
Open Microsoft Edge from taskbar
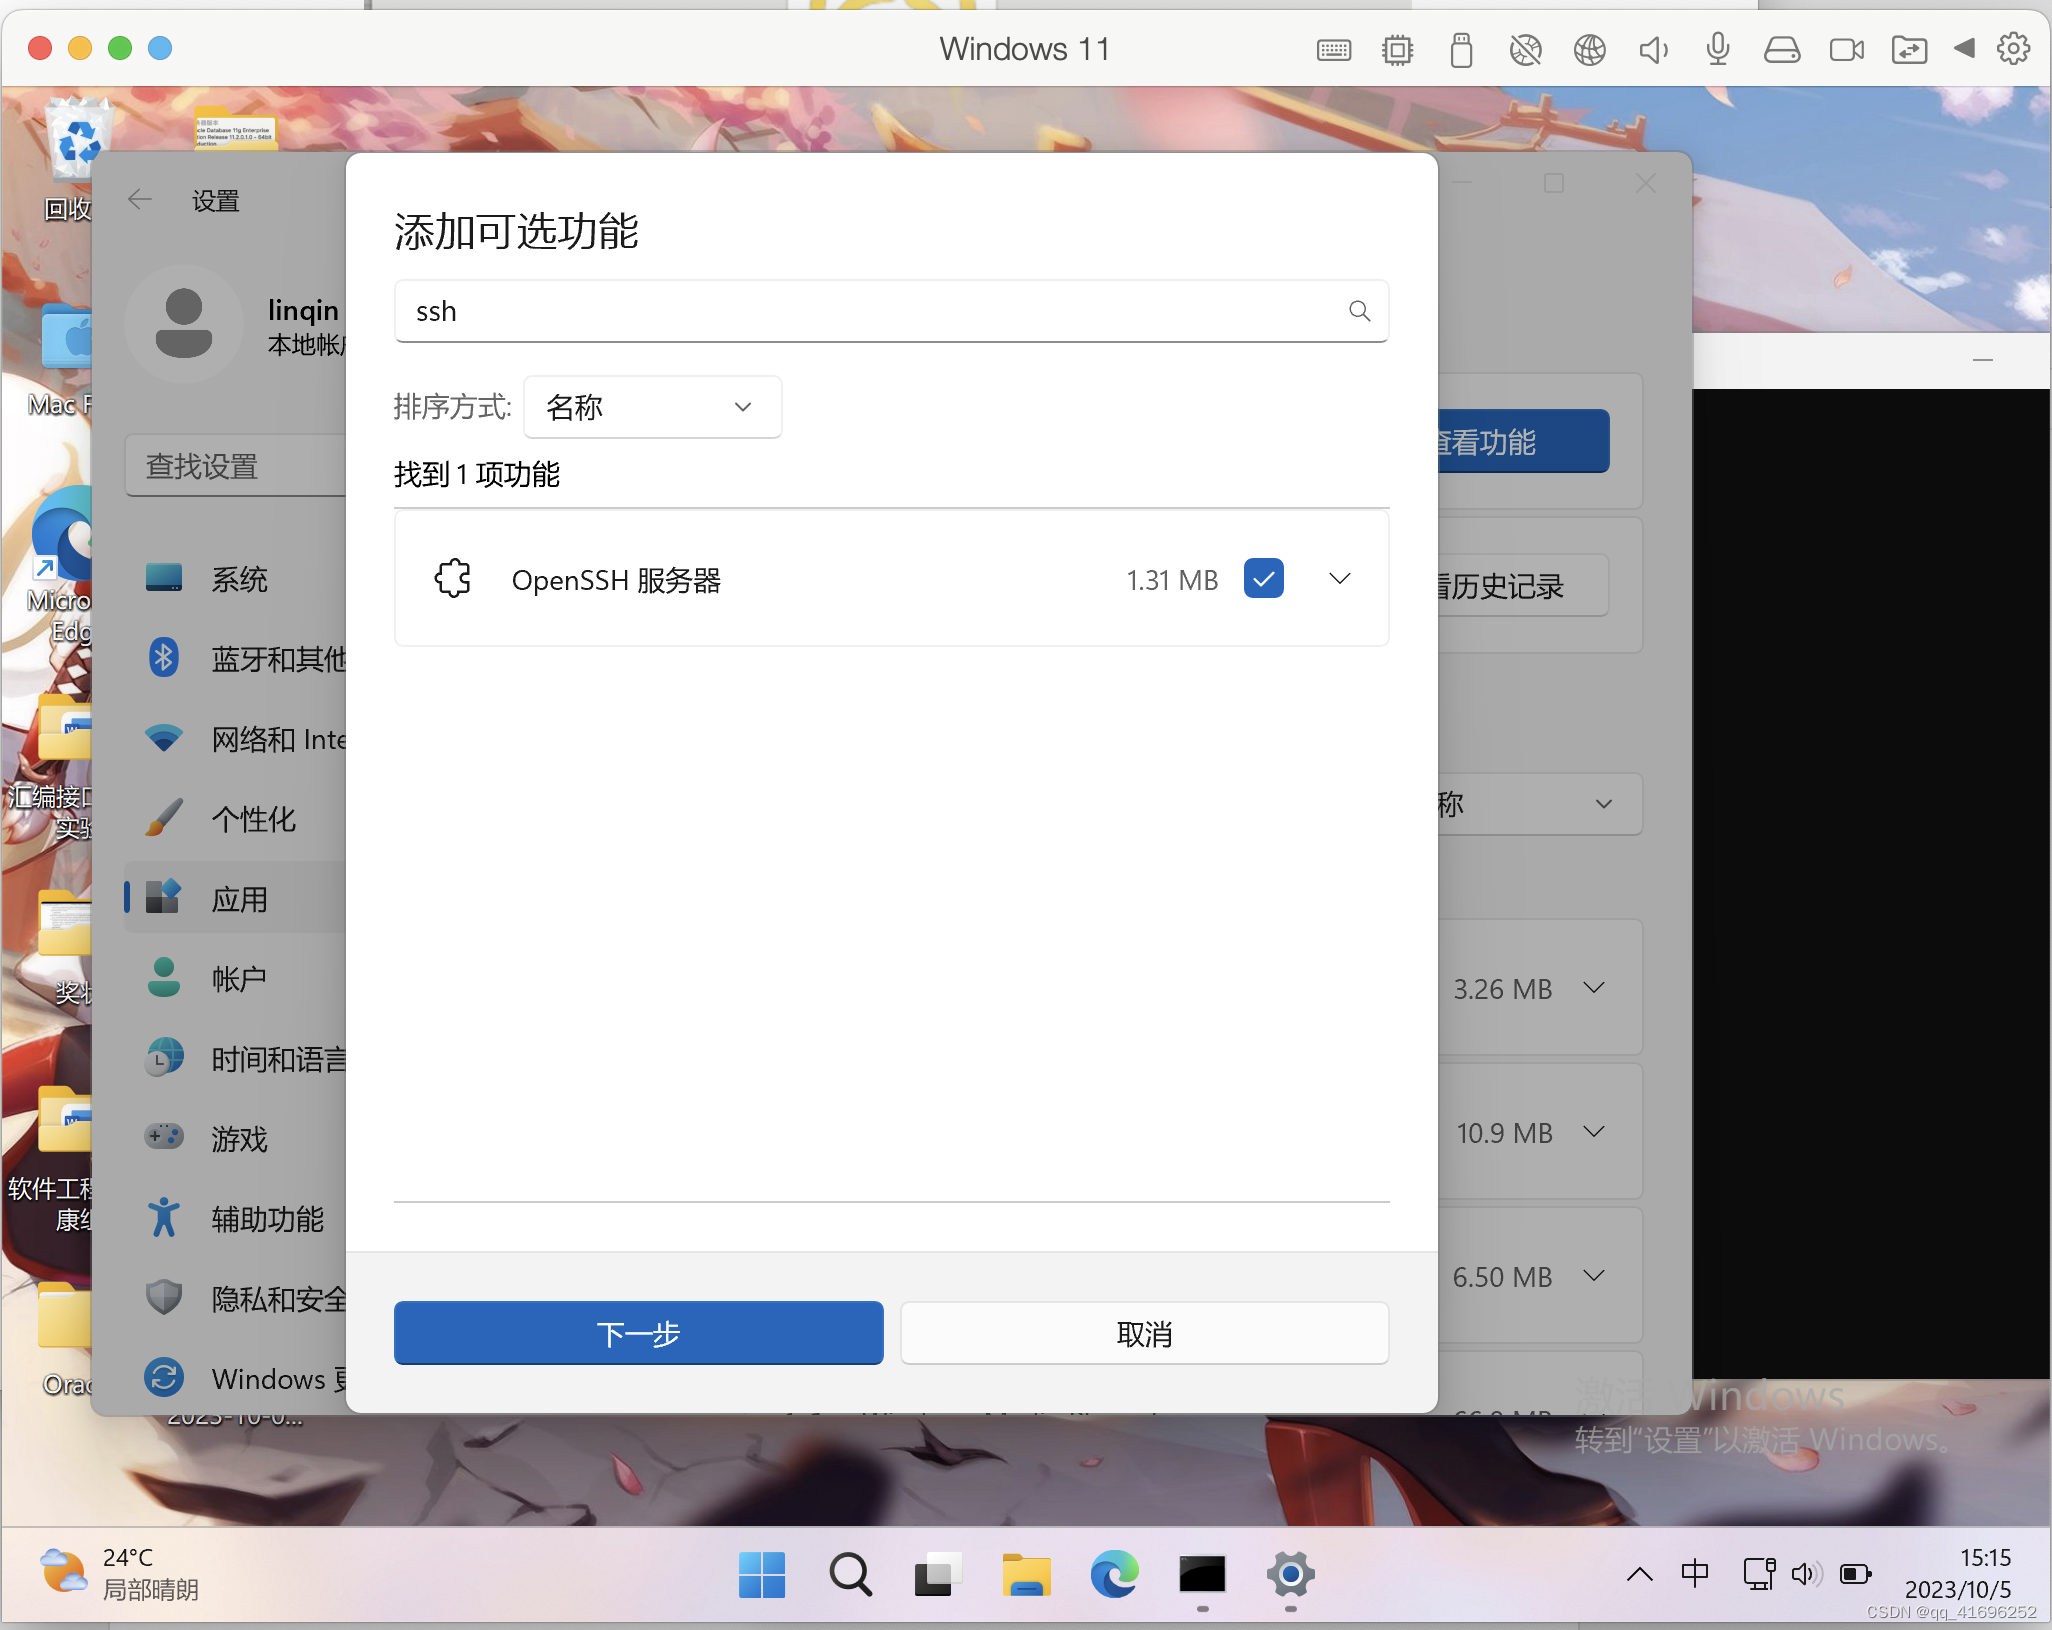tap(1114, 1575)
